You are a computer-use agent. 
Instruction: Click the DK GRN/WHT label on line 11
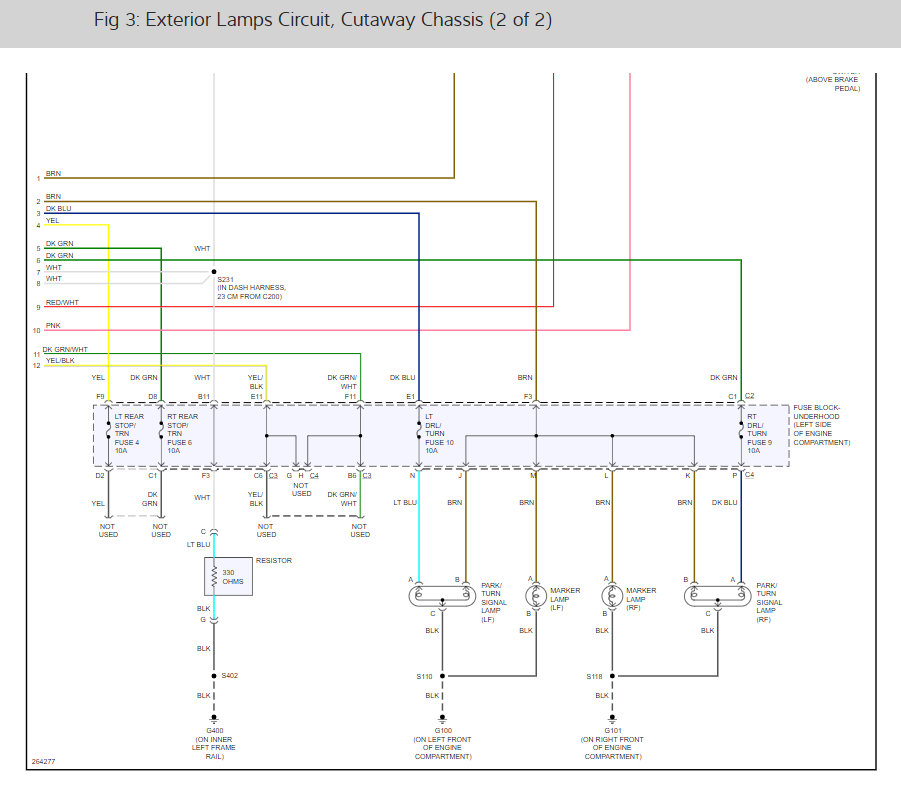[x=65, y=349]
